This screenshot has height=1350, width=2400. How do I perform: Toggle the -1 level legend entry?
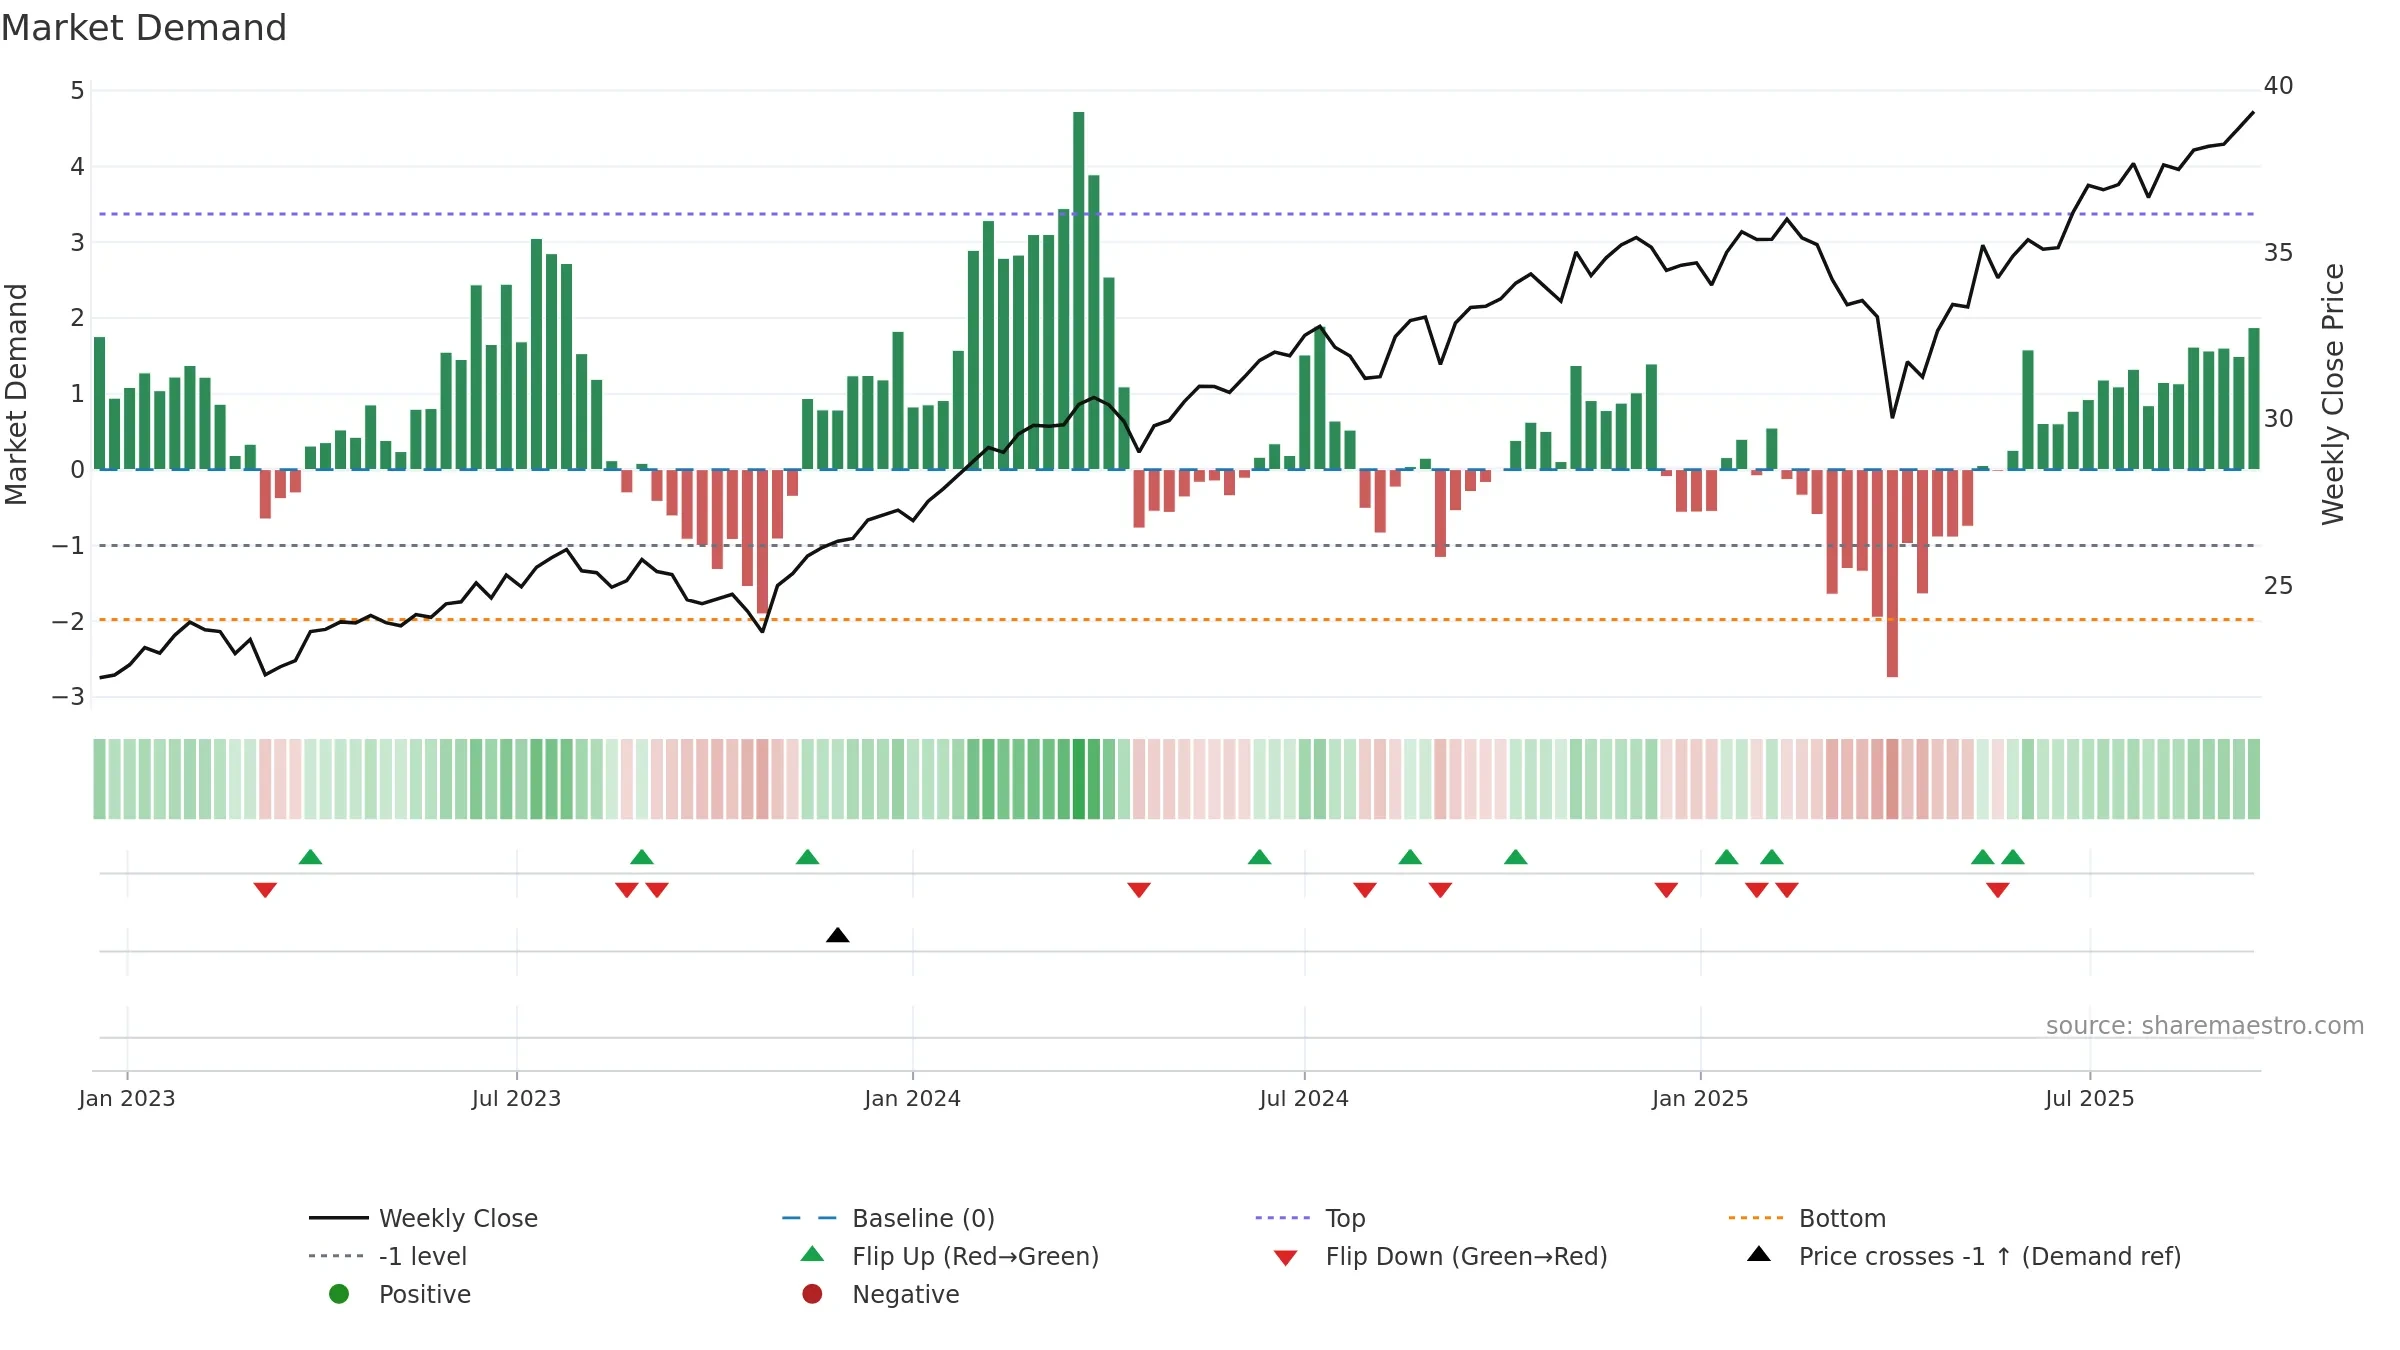click(x=388, y=1256)
